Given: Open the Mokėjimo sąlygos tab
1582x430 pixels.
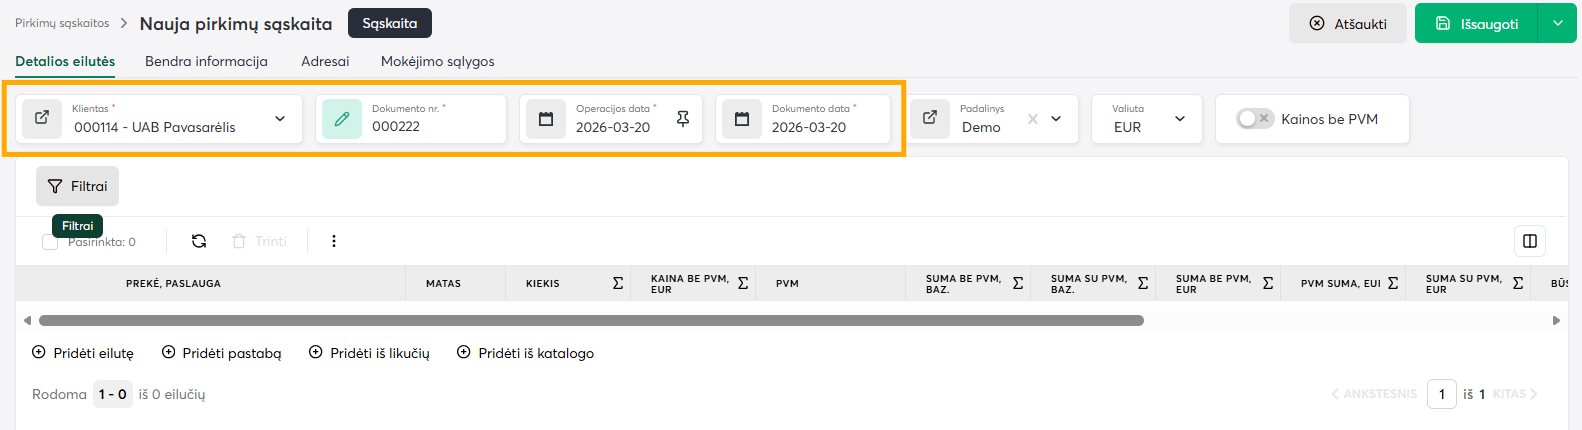Looking at the screenshot, I should click(437, 61).
